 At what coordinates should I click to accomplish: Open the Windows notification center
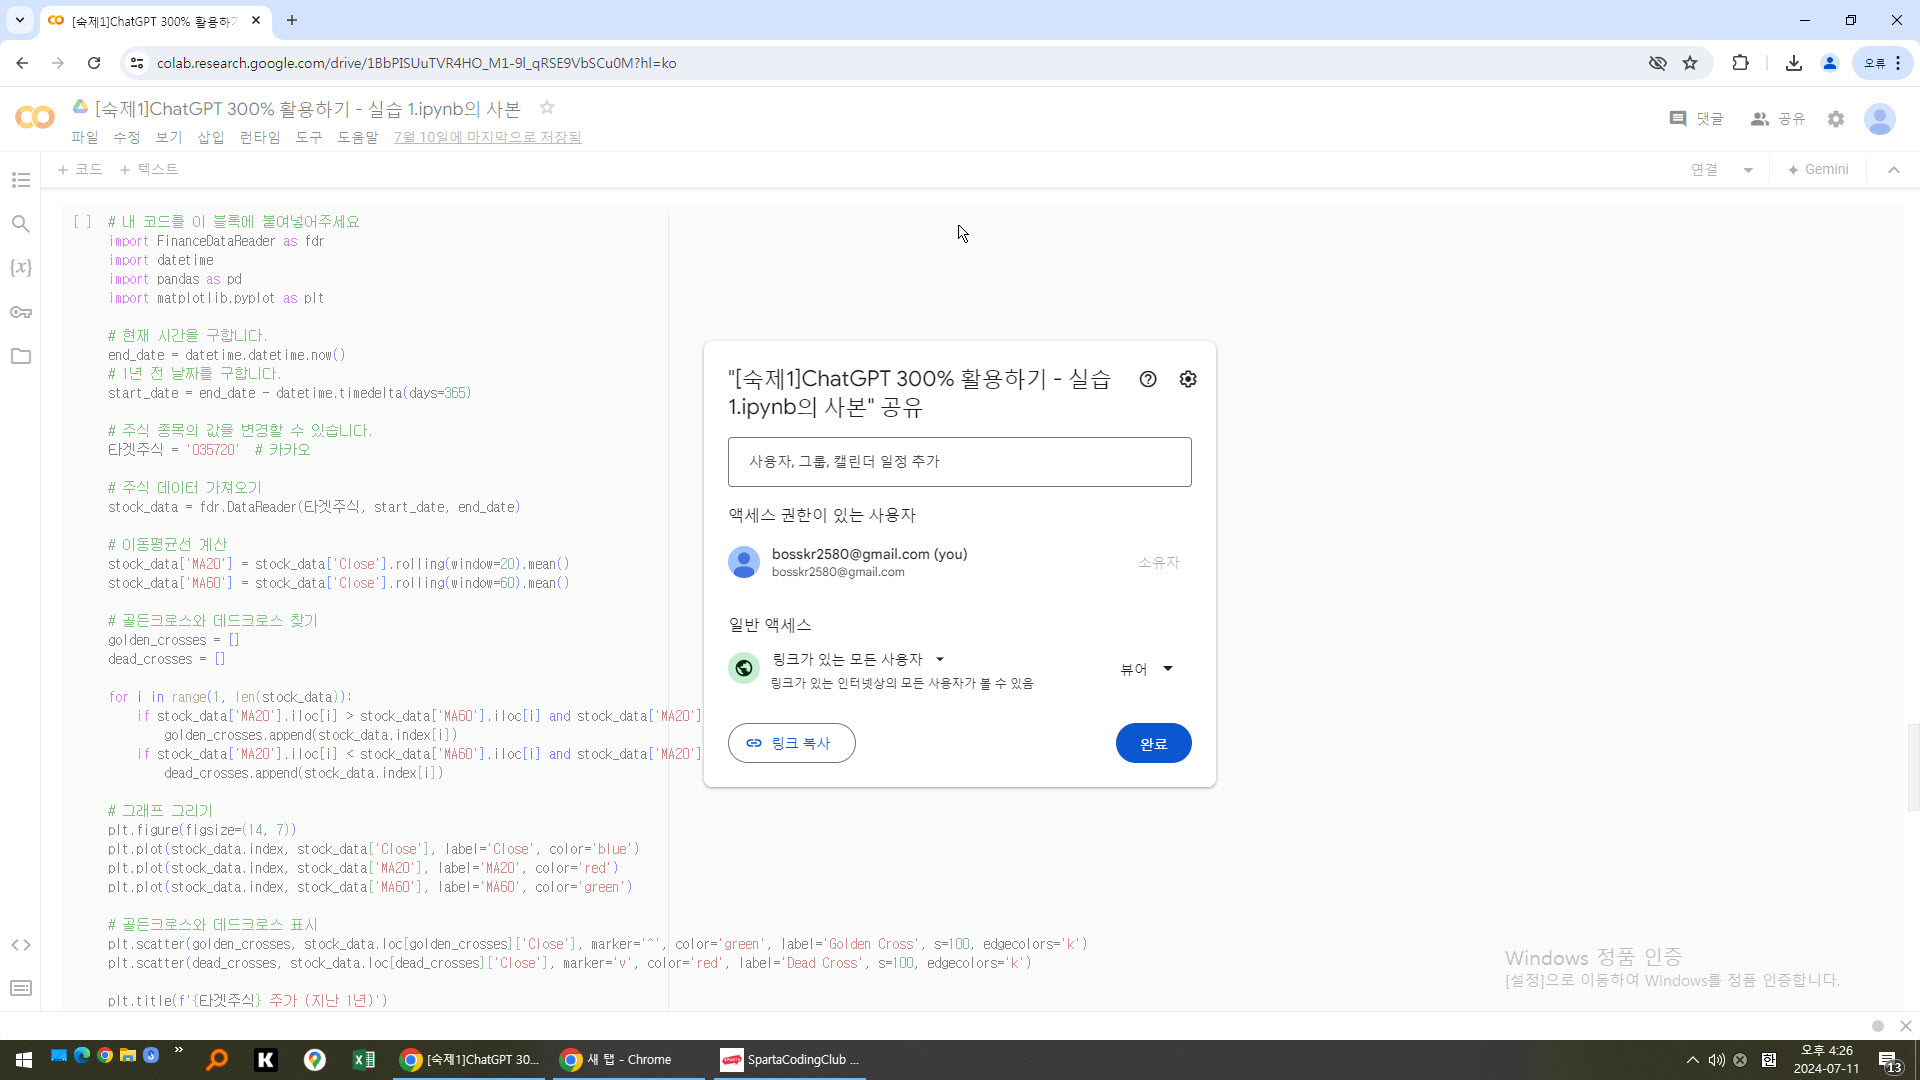[x=1889, y=1060]
